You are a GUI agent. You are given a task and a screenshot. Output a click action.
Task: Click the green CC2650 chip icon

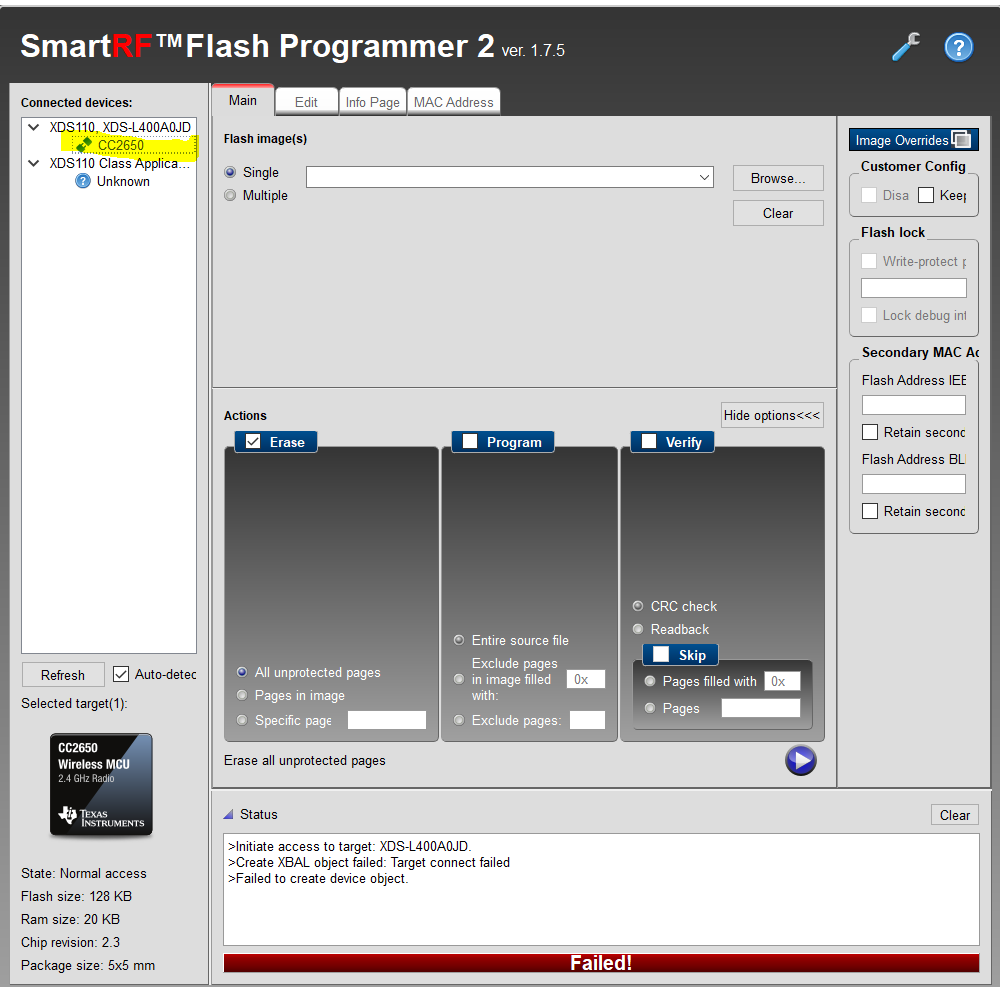pyautogui.click(x=84, y=145)
